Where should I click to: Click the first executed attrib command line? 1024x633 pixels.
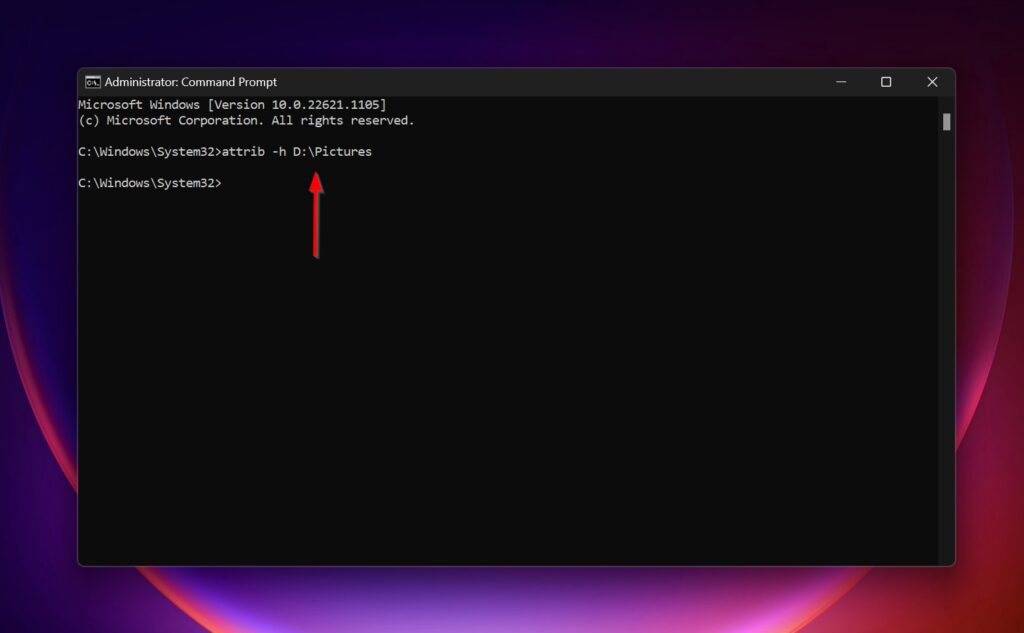[x=225, y=151]
